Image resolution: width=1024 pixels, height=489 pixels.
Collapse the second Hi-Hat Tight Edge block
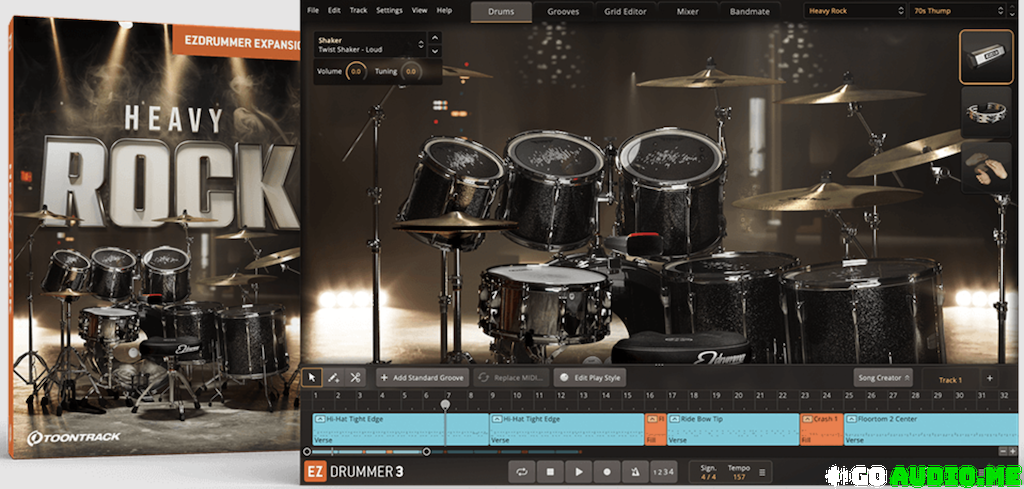click(496, 419)
